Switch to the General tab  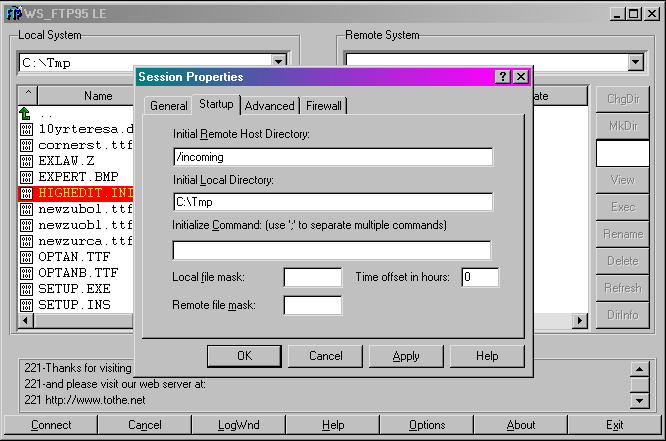[x=169, y=106]
